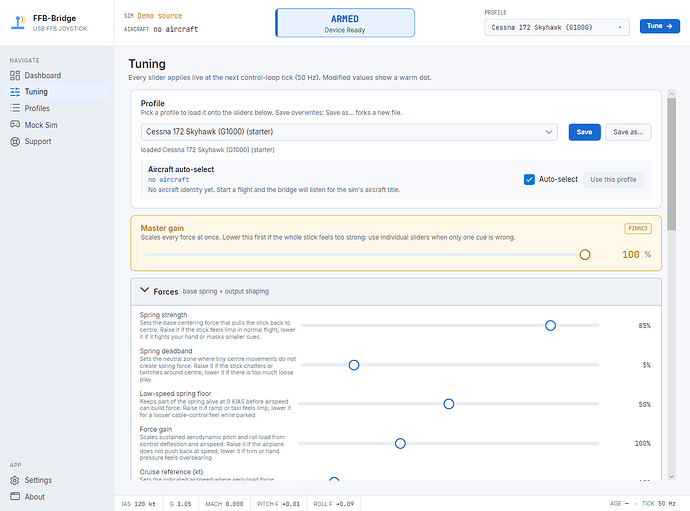Click the '5%' spring deadband value
The image size is (690, 511).
pos(646,365)
